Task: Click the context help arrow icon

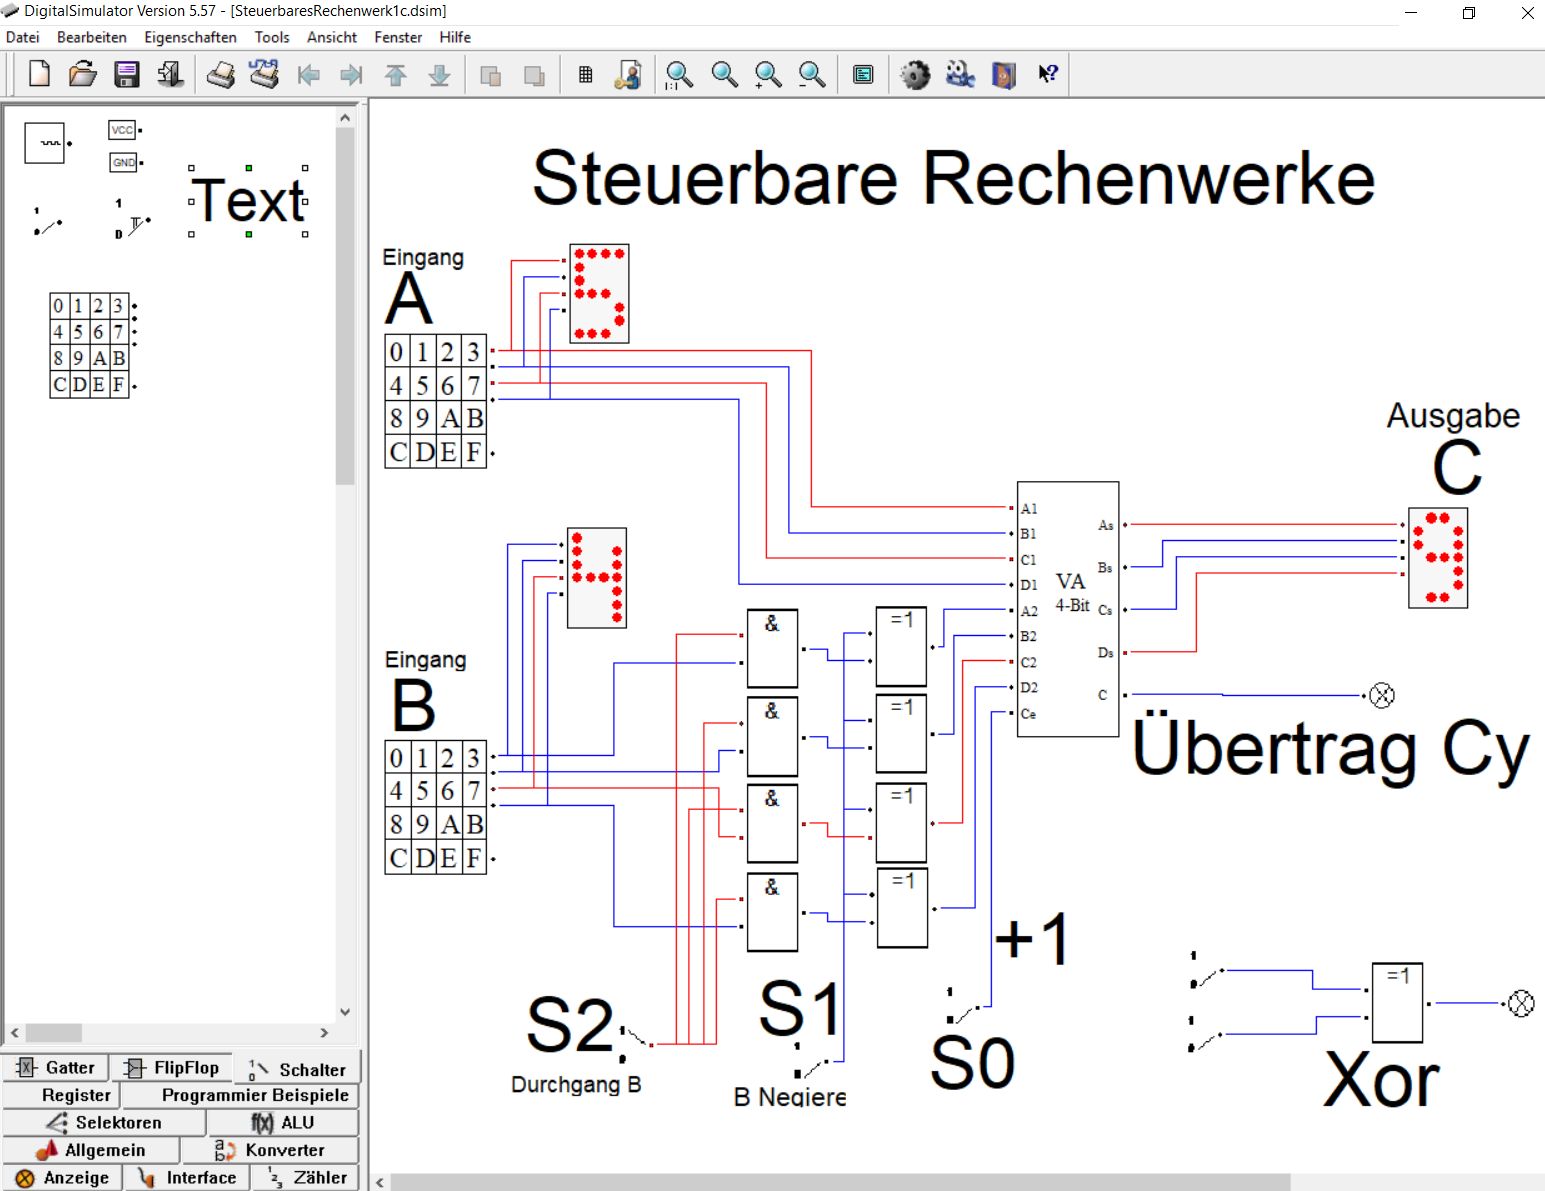Action: pos(1047,74)
